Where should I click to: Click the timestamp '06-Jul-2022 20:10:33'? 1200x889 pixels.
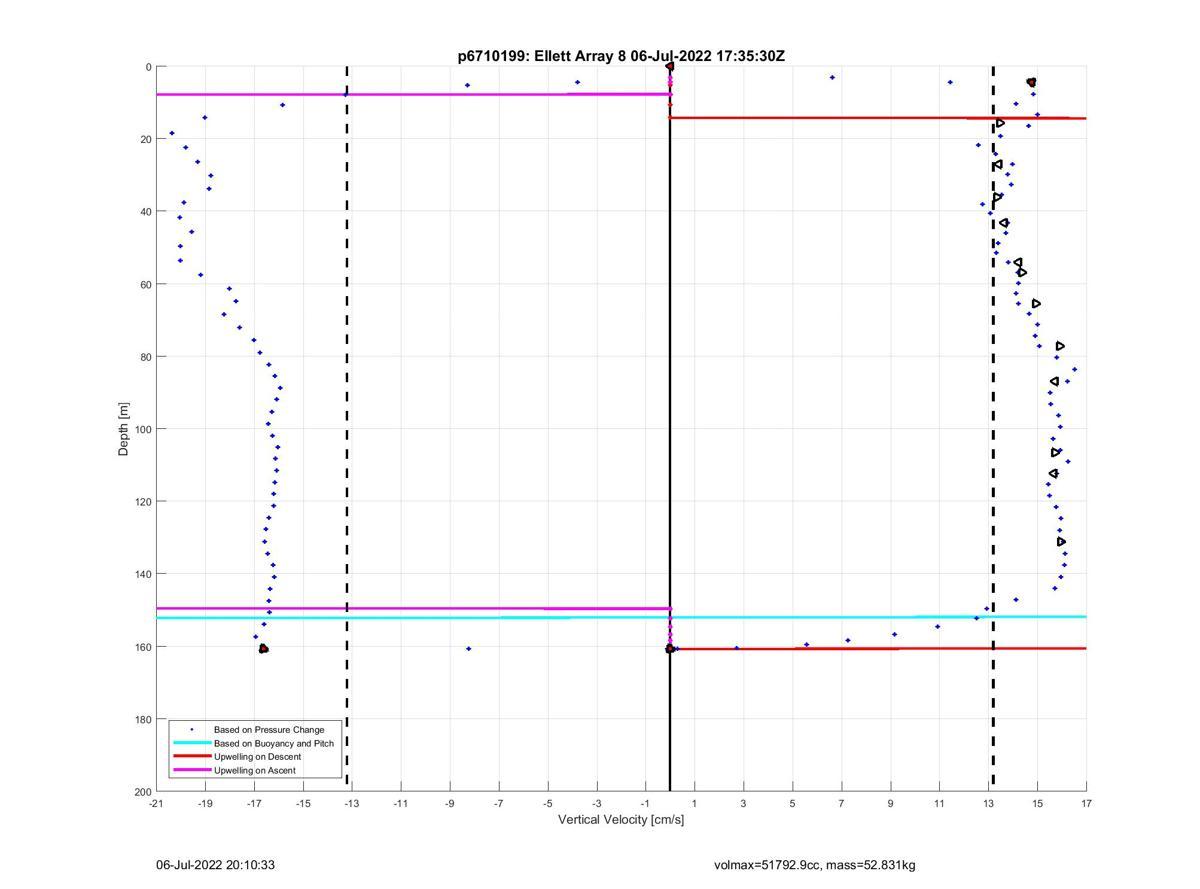[215, 865]
